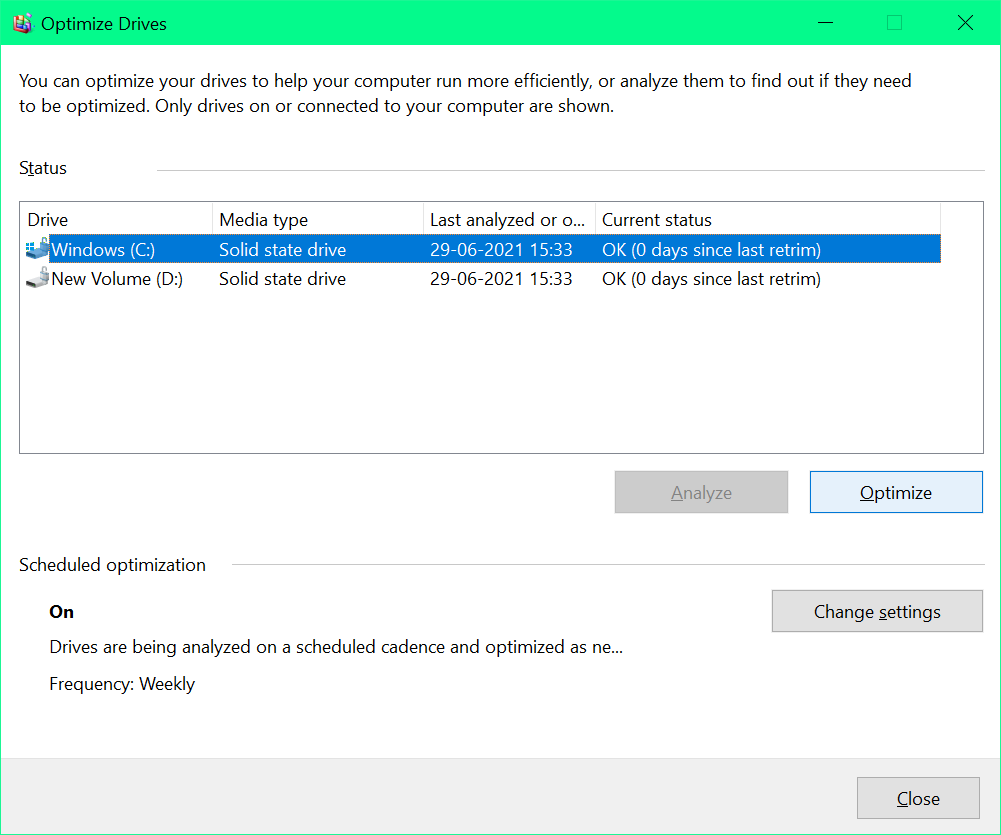Click Solid state drive in the New Volume (D:) row
The height and width of the screenshot is (835, 1001).
click(x=282, y=279)
